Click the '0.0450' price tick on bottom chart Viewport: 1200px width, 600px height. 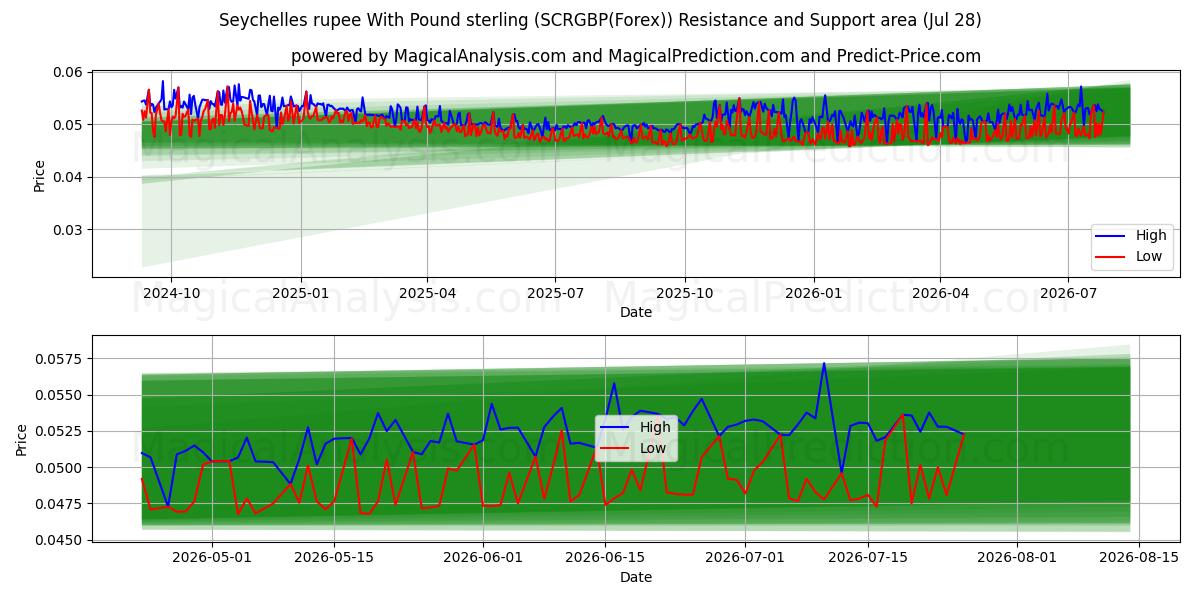pos(61,540)
